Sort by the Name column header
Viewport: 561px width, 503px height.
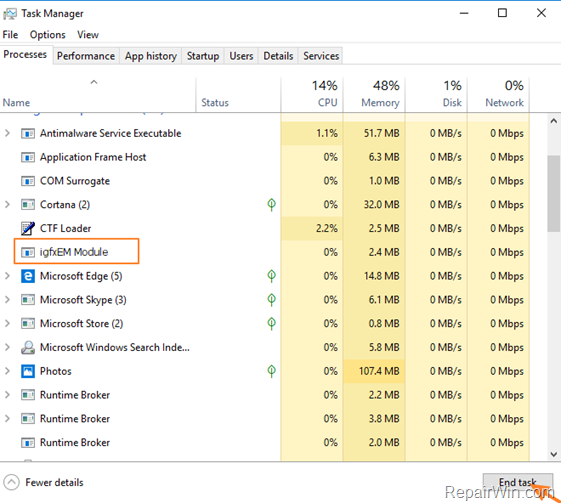coord(98,95)
